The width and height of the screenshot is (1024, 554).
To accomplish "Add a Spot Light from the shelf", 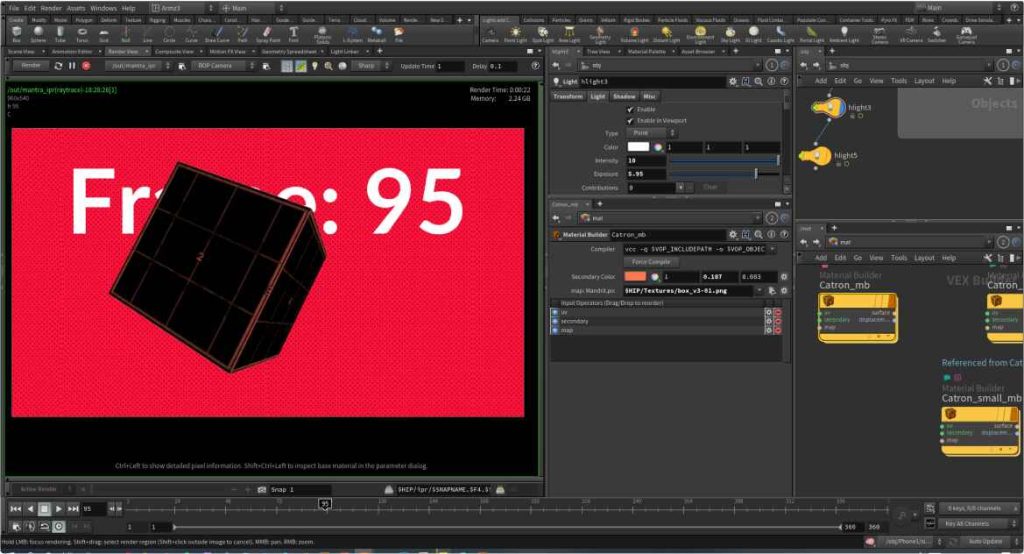I will coord(543,34).
